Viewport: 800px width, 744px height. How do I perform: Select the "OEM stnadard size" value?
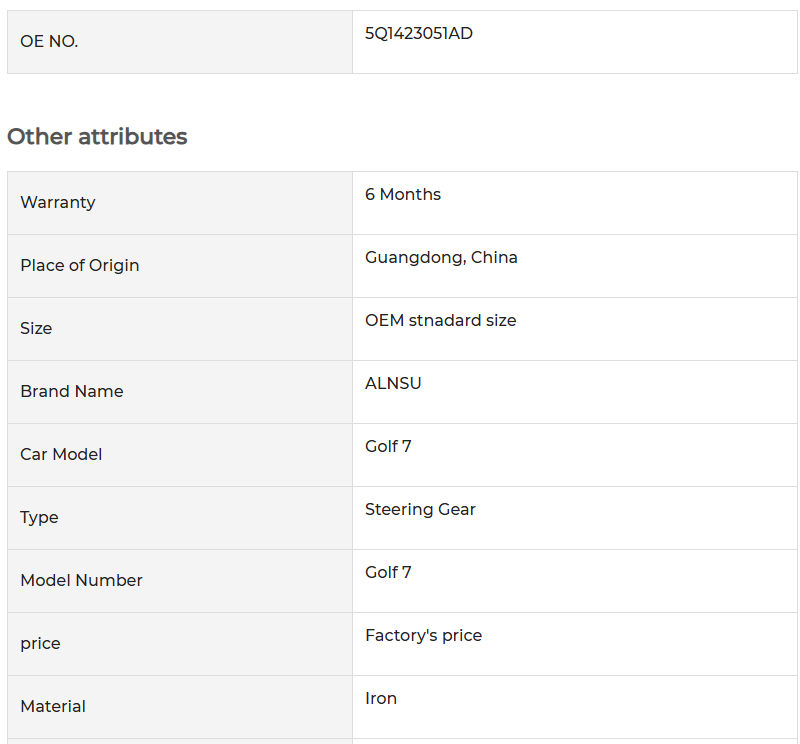[441, 320]
